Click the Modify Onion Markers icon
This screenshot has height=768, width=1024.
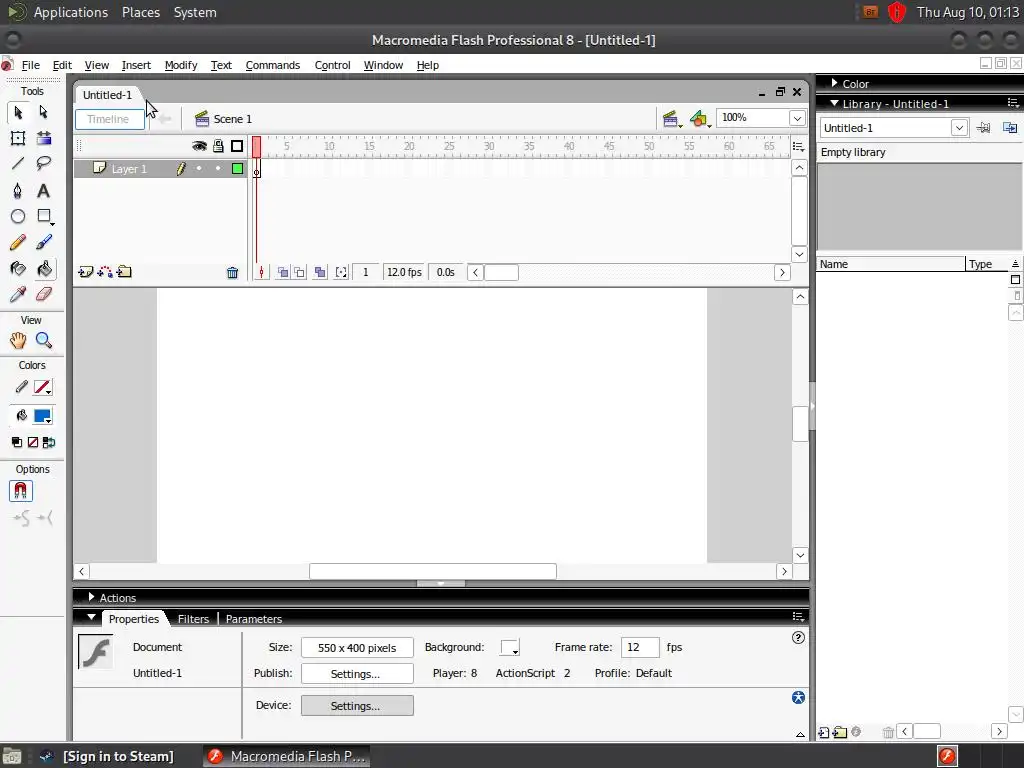click(x=341, y=272)
